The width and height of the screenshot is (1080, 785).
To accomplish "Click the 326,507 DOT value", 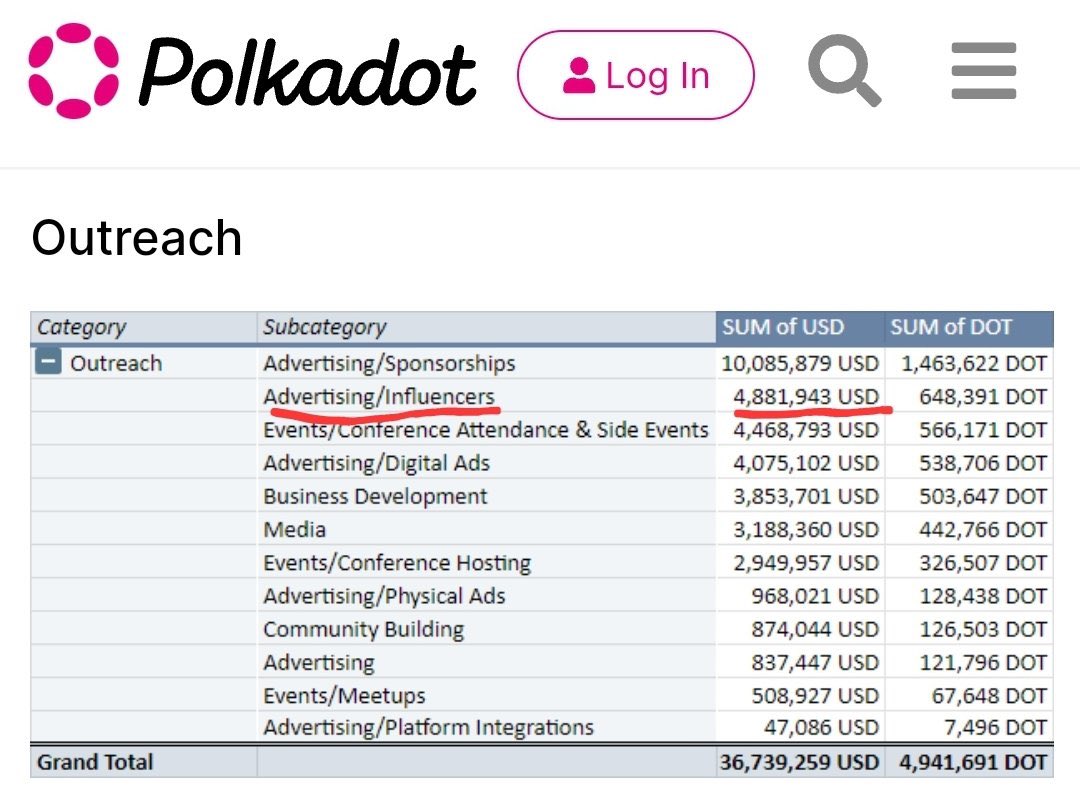I will pos(983,563).
